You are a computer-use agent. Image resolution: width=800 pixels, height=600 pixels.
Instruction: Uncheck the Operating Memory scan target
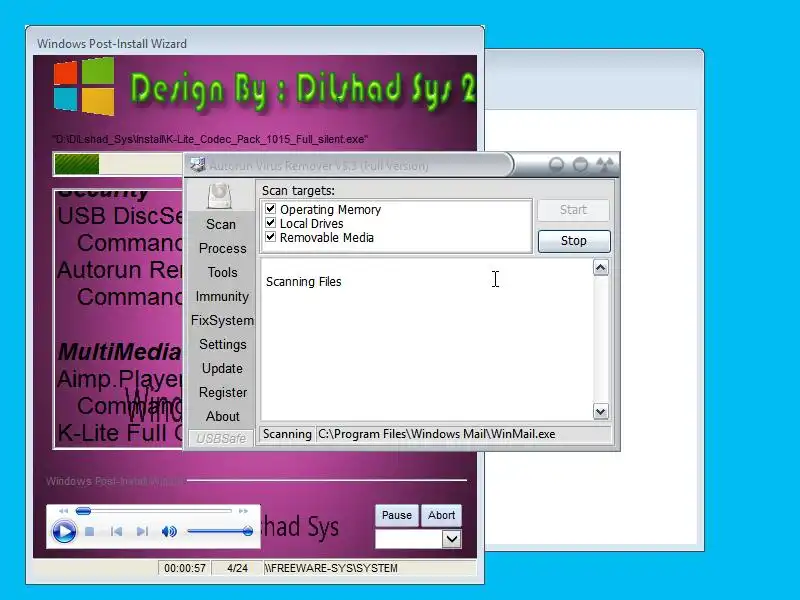click(x=270, y=209)
